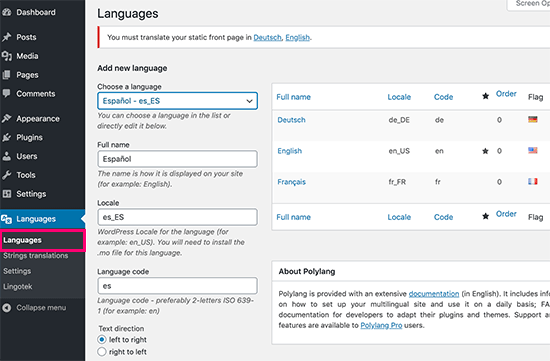Click the Dashboard gauge icon

click(x=6, y=12)
